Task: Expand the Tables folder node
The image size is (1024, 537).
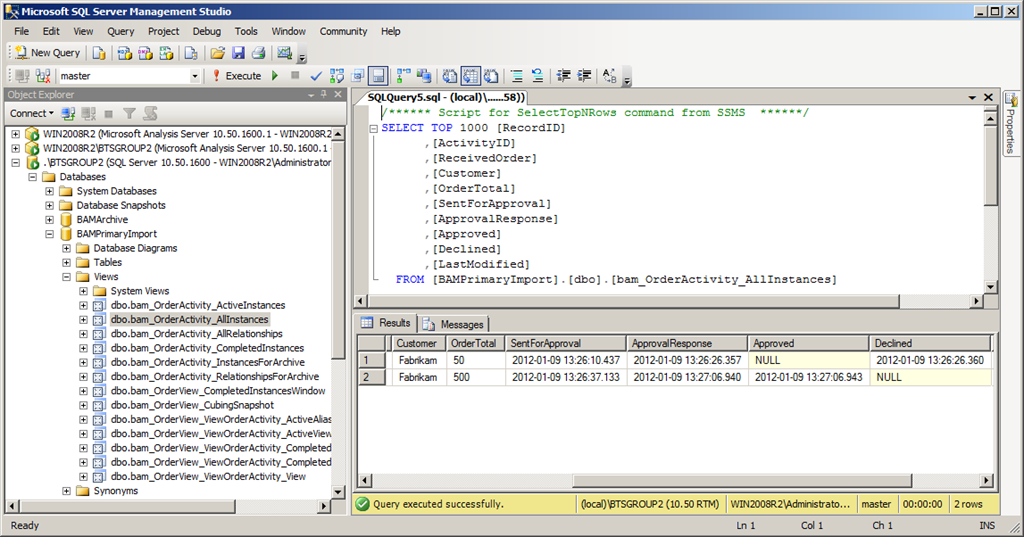Action: click(x=67, y=263)
